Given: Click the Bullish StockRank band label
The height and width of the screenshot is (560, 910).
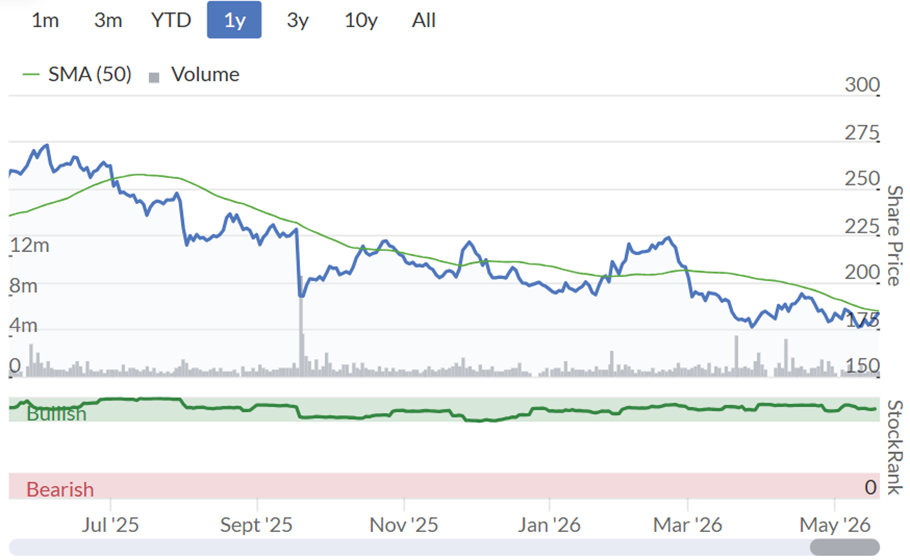Looking at the screenshot, I should [57, 414].
